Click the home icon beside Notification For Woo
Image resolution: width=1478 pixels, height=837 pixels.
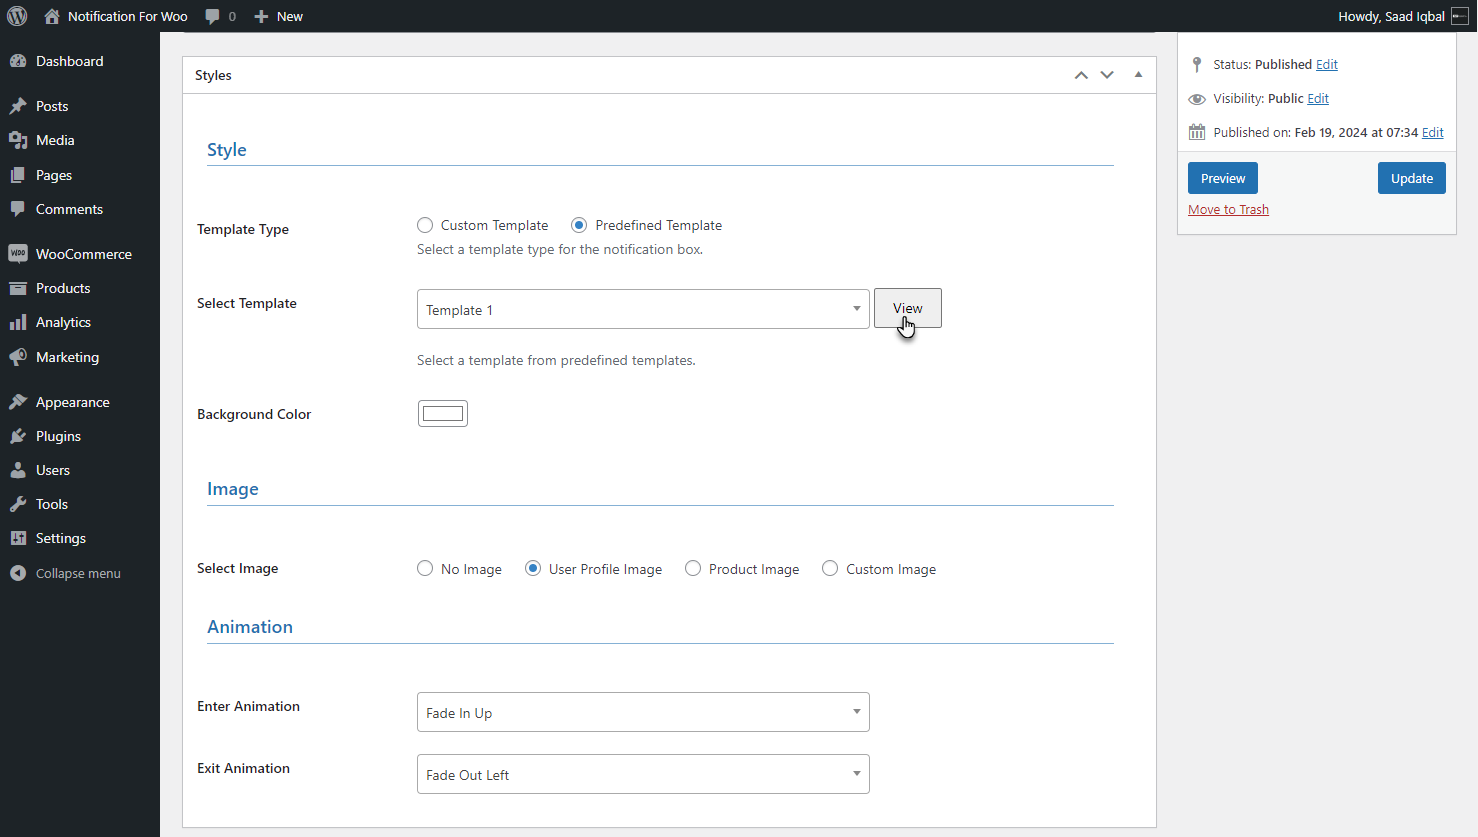point(52,16)
